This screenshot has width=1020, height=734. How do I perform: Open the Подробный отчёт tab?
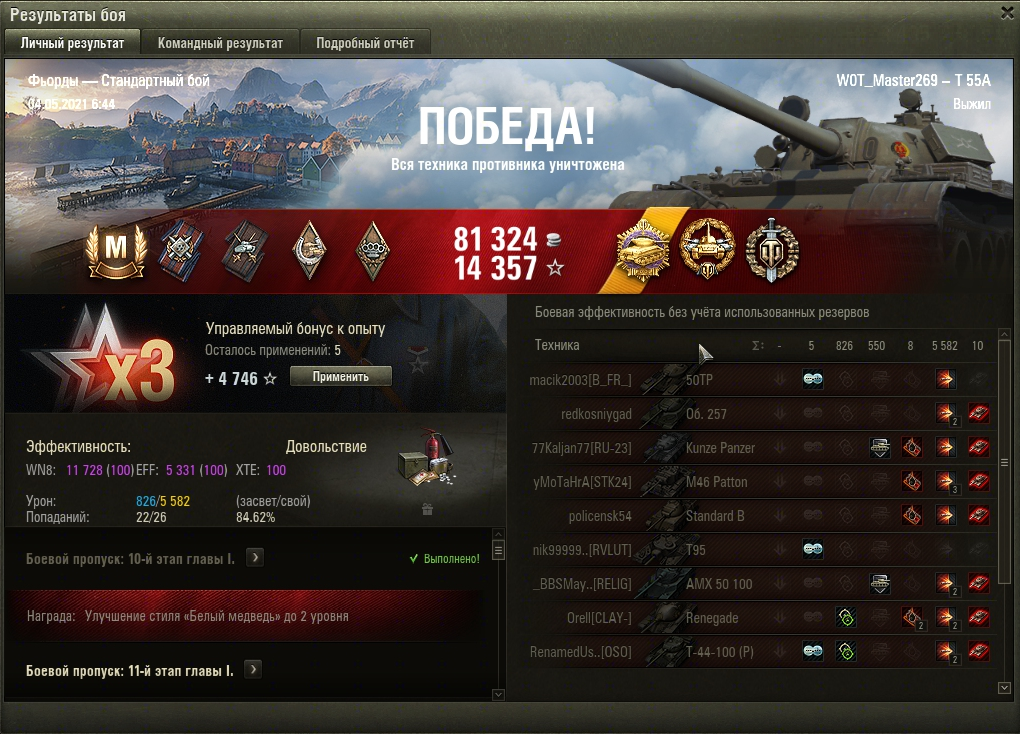pos(365,43)
